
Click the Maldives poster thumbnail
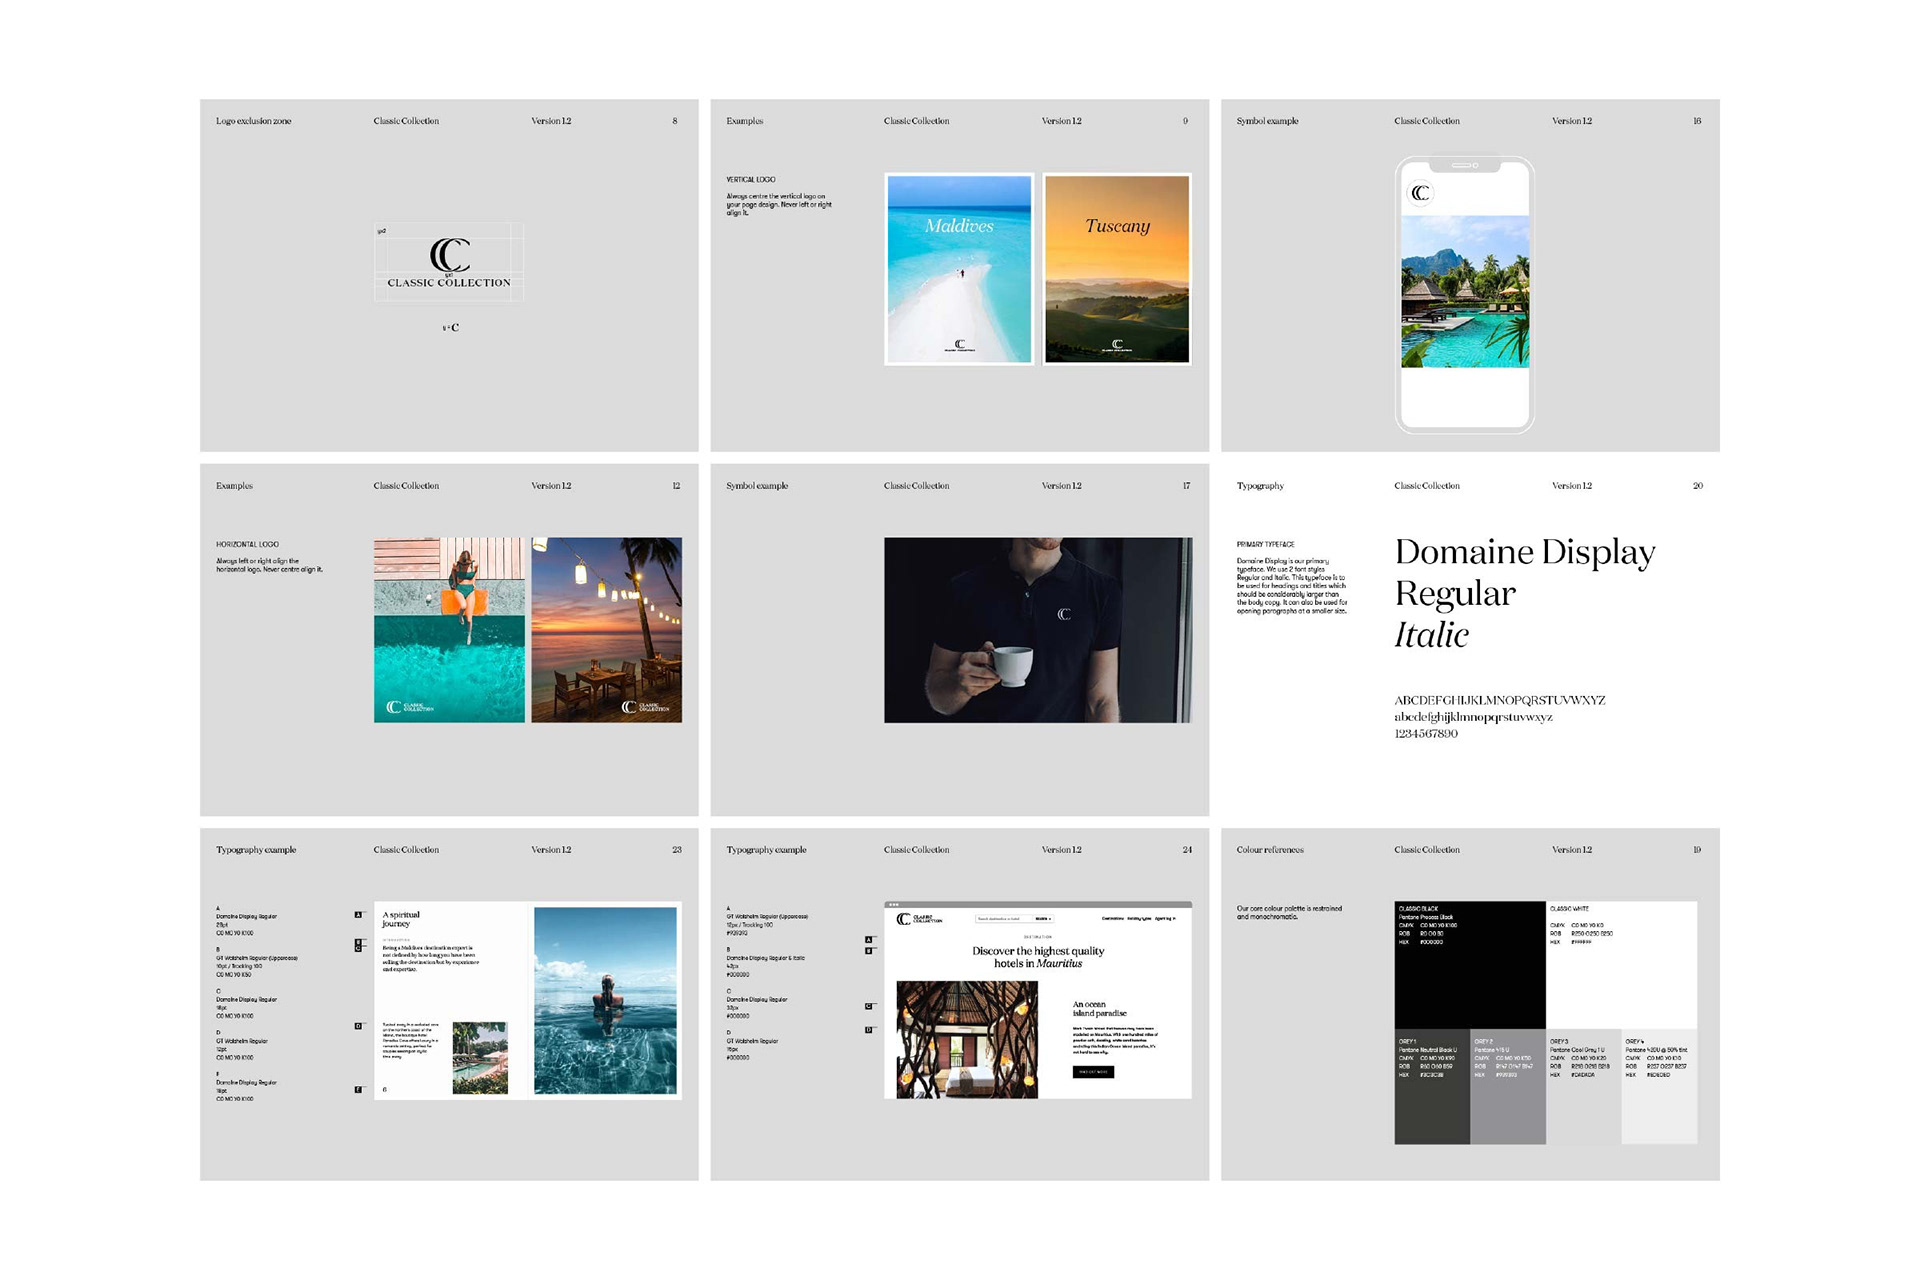[959, 270]
